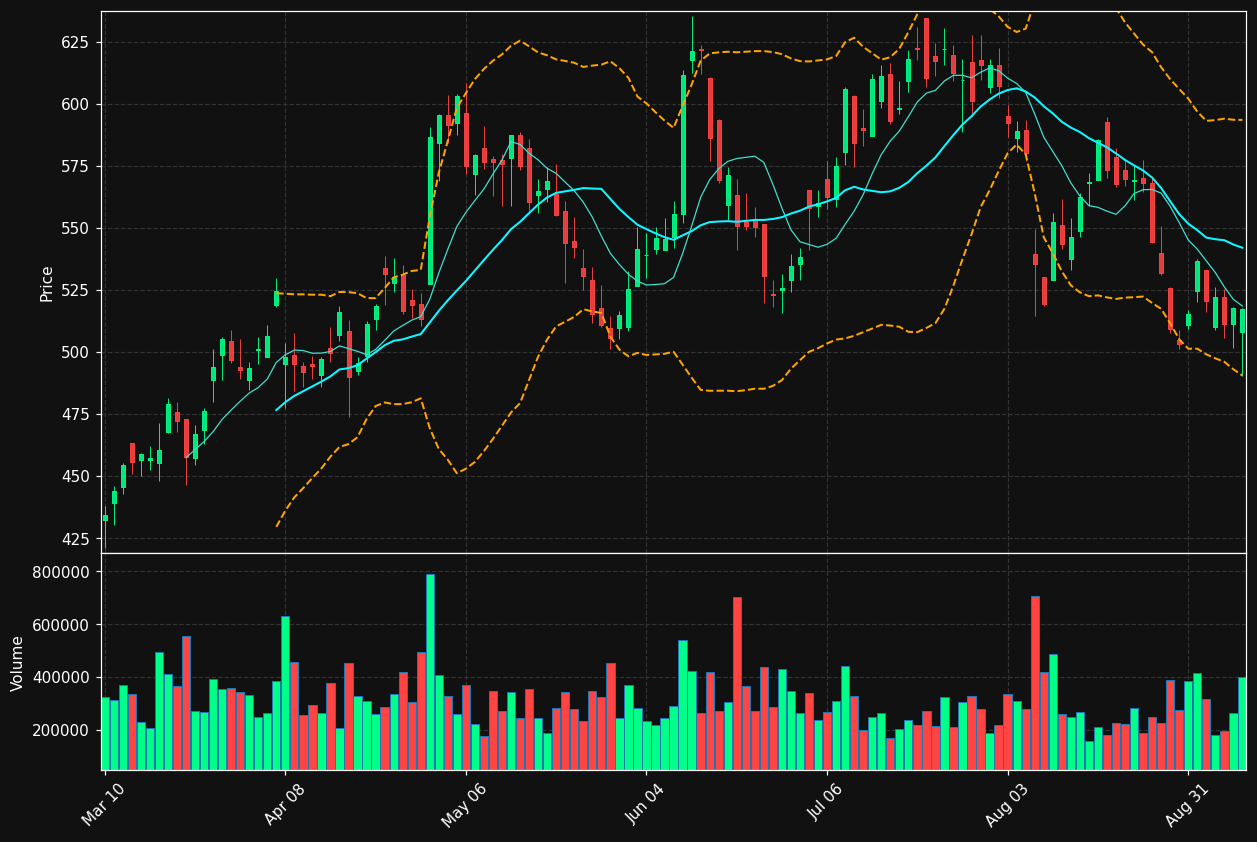Select the 500 price axis label
This screenshot has height=842, width=1257.
coord(75,353)
